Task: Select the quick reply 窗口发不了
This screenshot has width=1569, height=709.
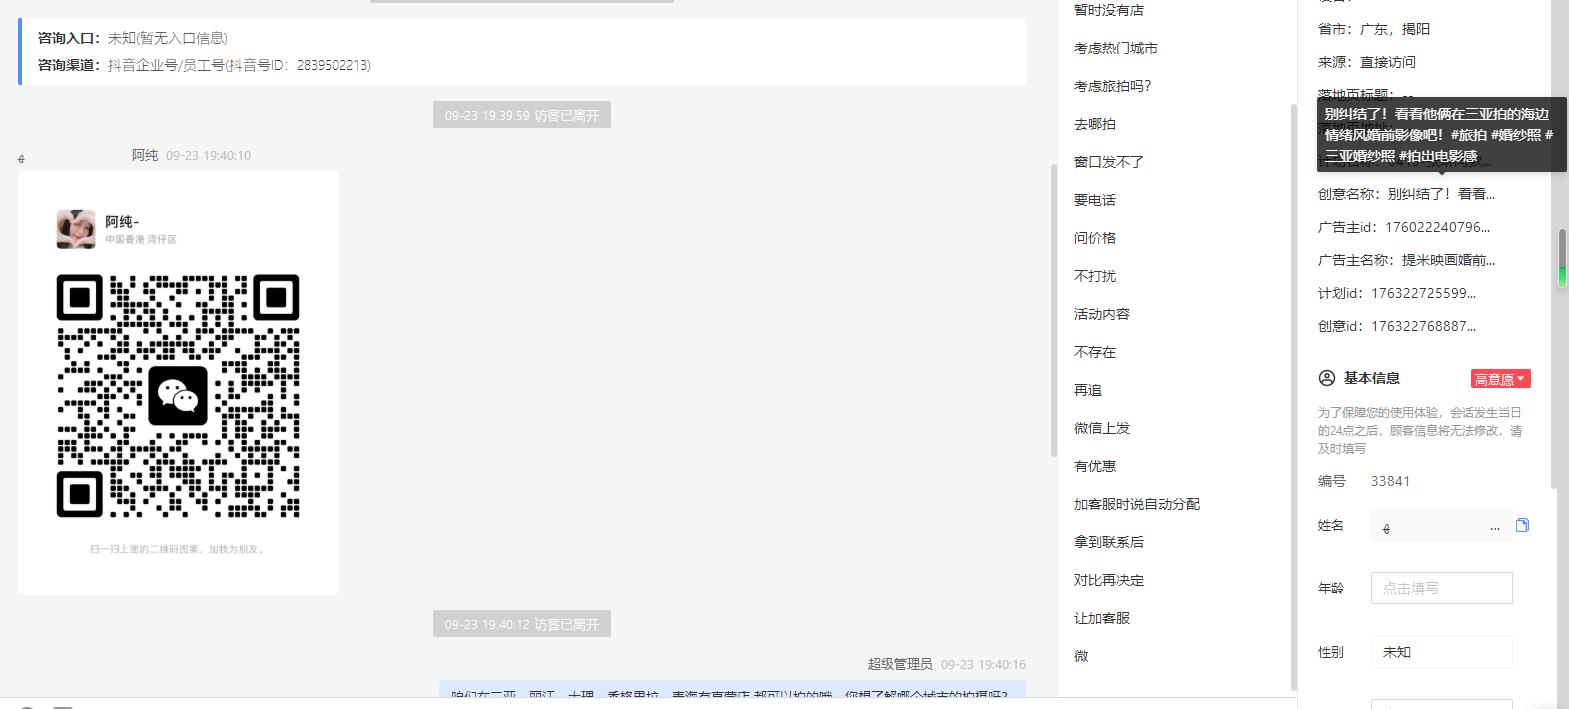Action: point(1108,162)
